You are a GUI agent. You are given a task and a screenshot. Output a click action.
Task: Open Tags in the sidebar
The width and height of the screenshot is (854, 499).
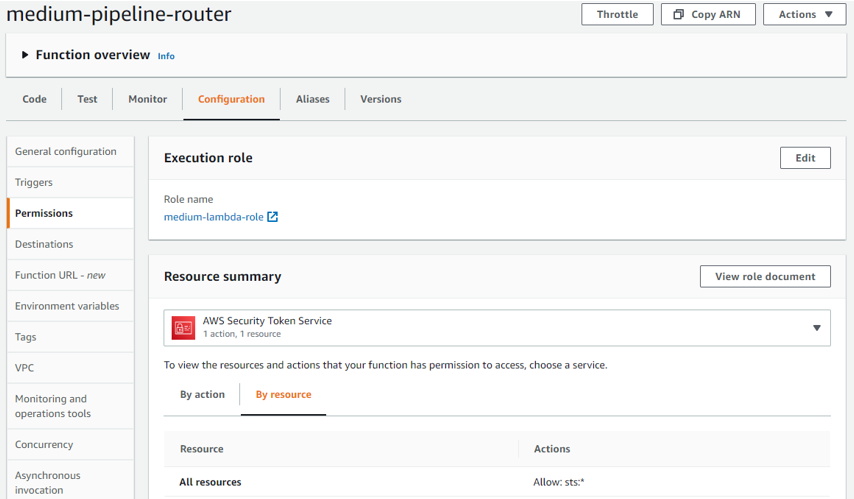coord(70,337)
